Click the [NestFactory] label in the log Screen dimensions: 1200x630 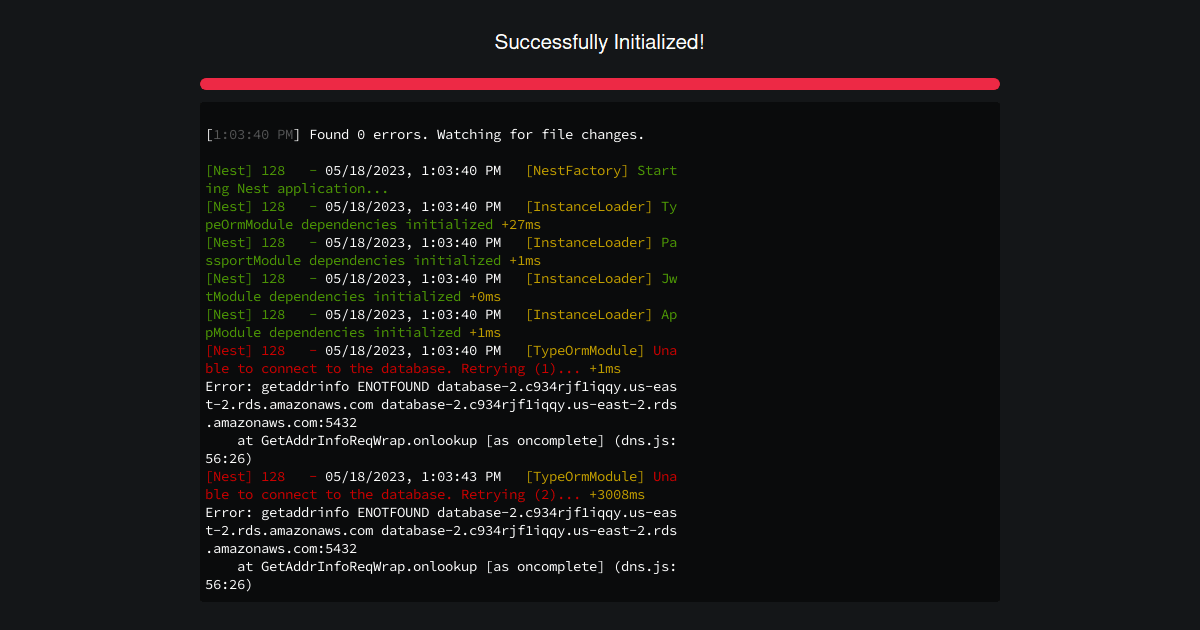pos(575,170)
